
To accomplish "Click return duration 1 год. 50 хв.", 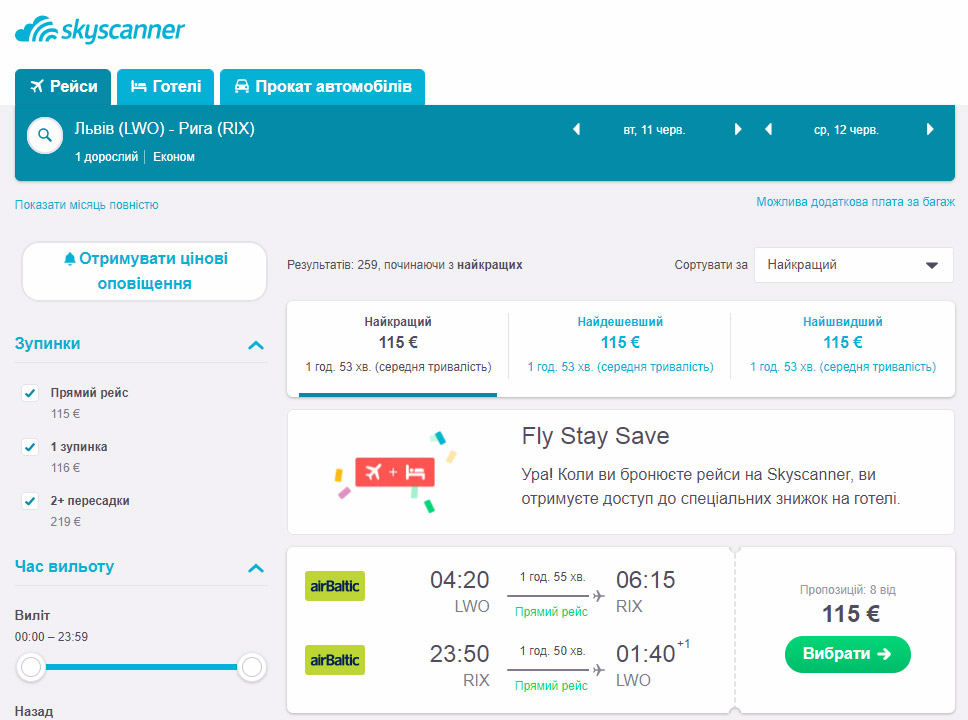I will click(553, 651).
